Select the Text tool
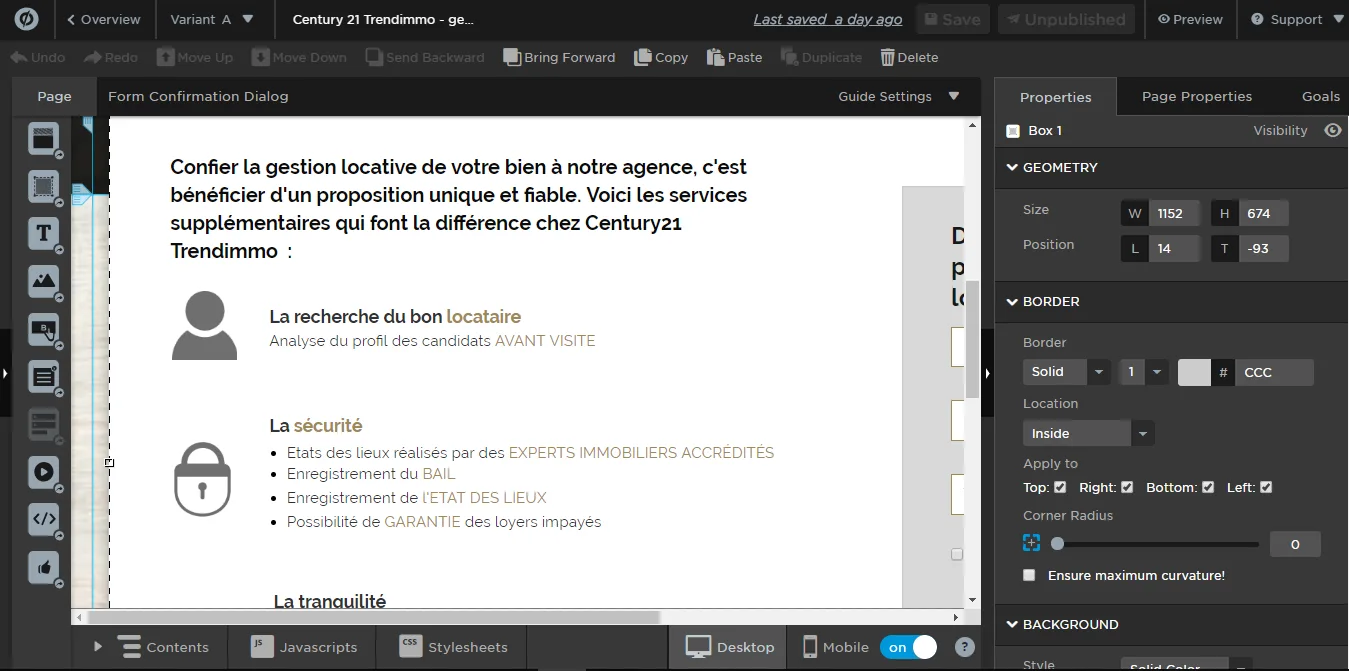 pyautogui.click(x=43, y=234)
